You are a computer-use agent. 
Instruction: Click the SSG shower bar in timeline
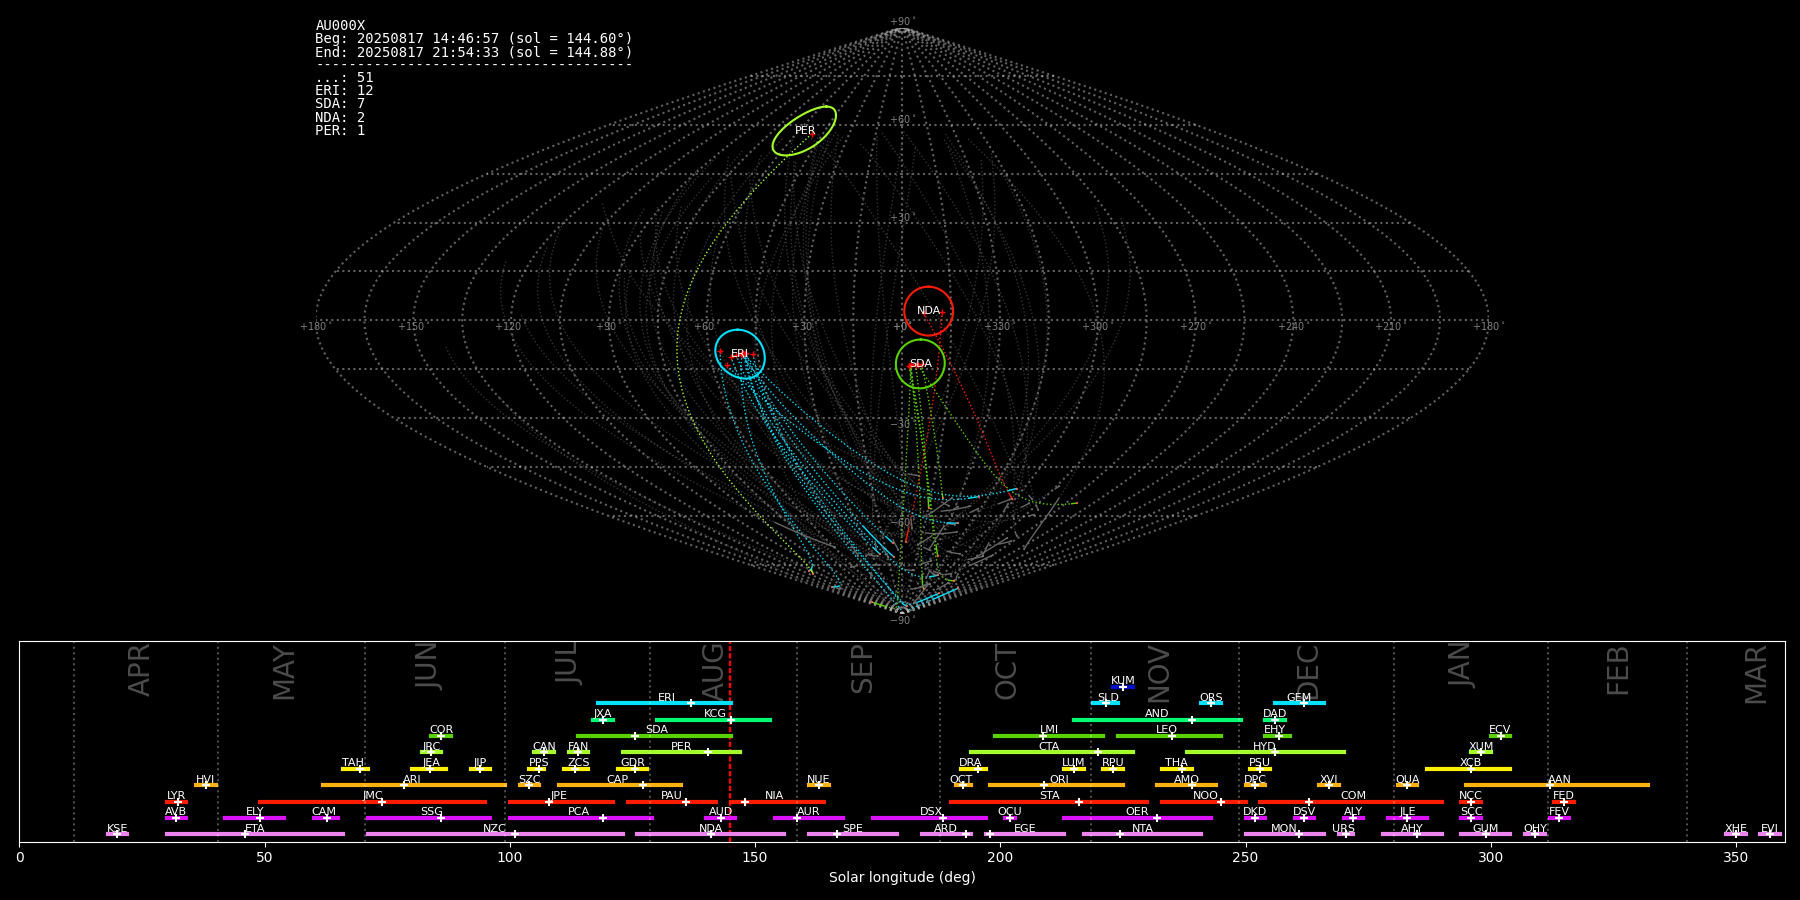click(429, 818)
